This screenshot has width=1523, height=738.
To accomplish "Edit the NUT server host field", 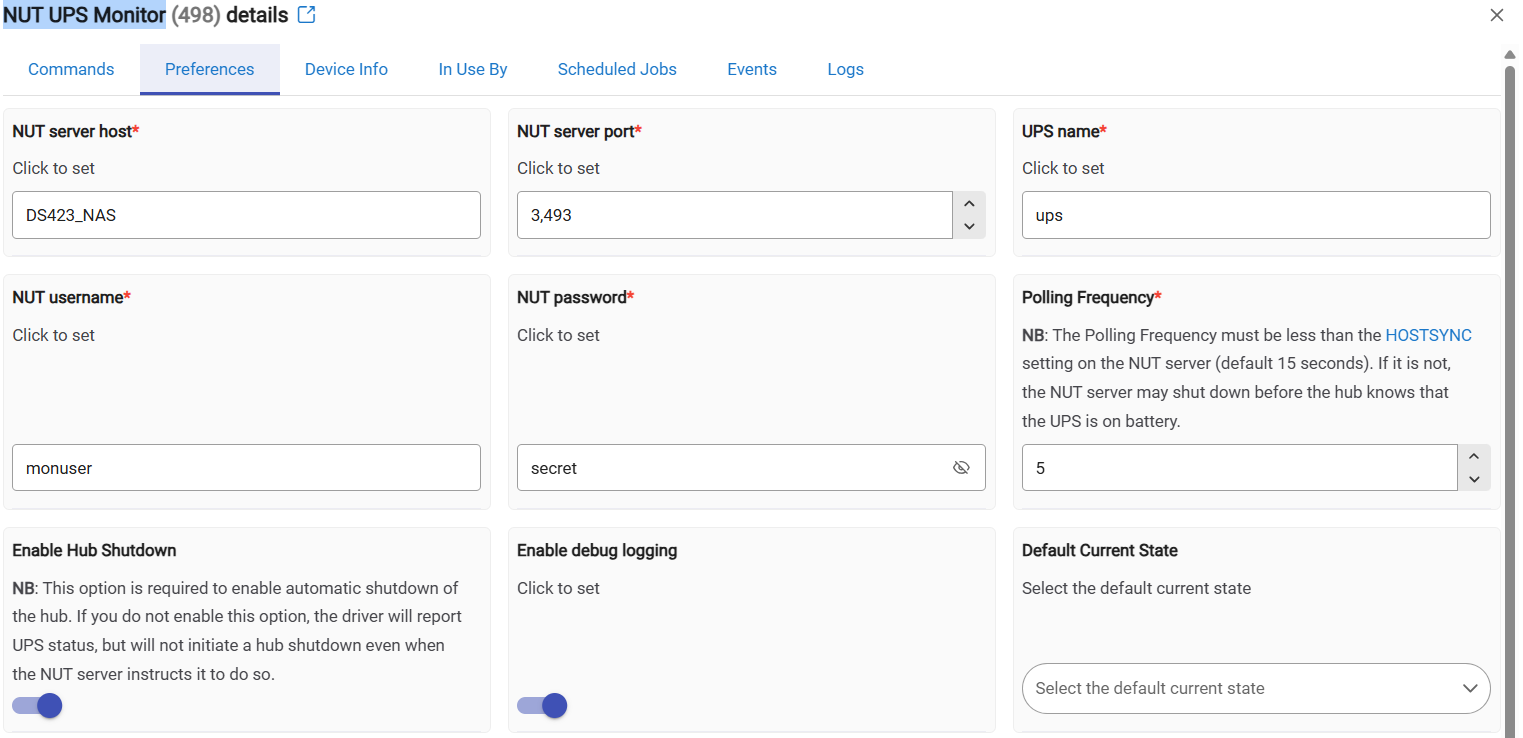I will coord(246,215).
